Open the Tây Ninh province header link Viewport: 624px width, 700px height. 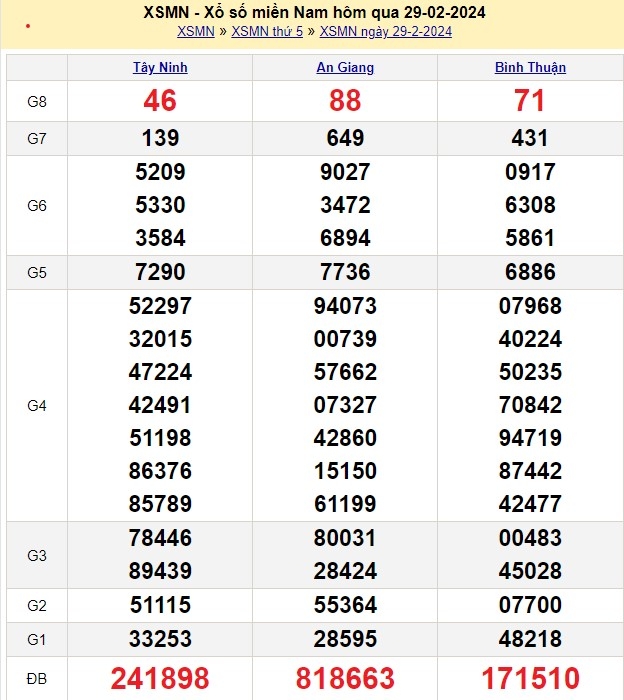160,67
